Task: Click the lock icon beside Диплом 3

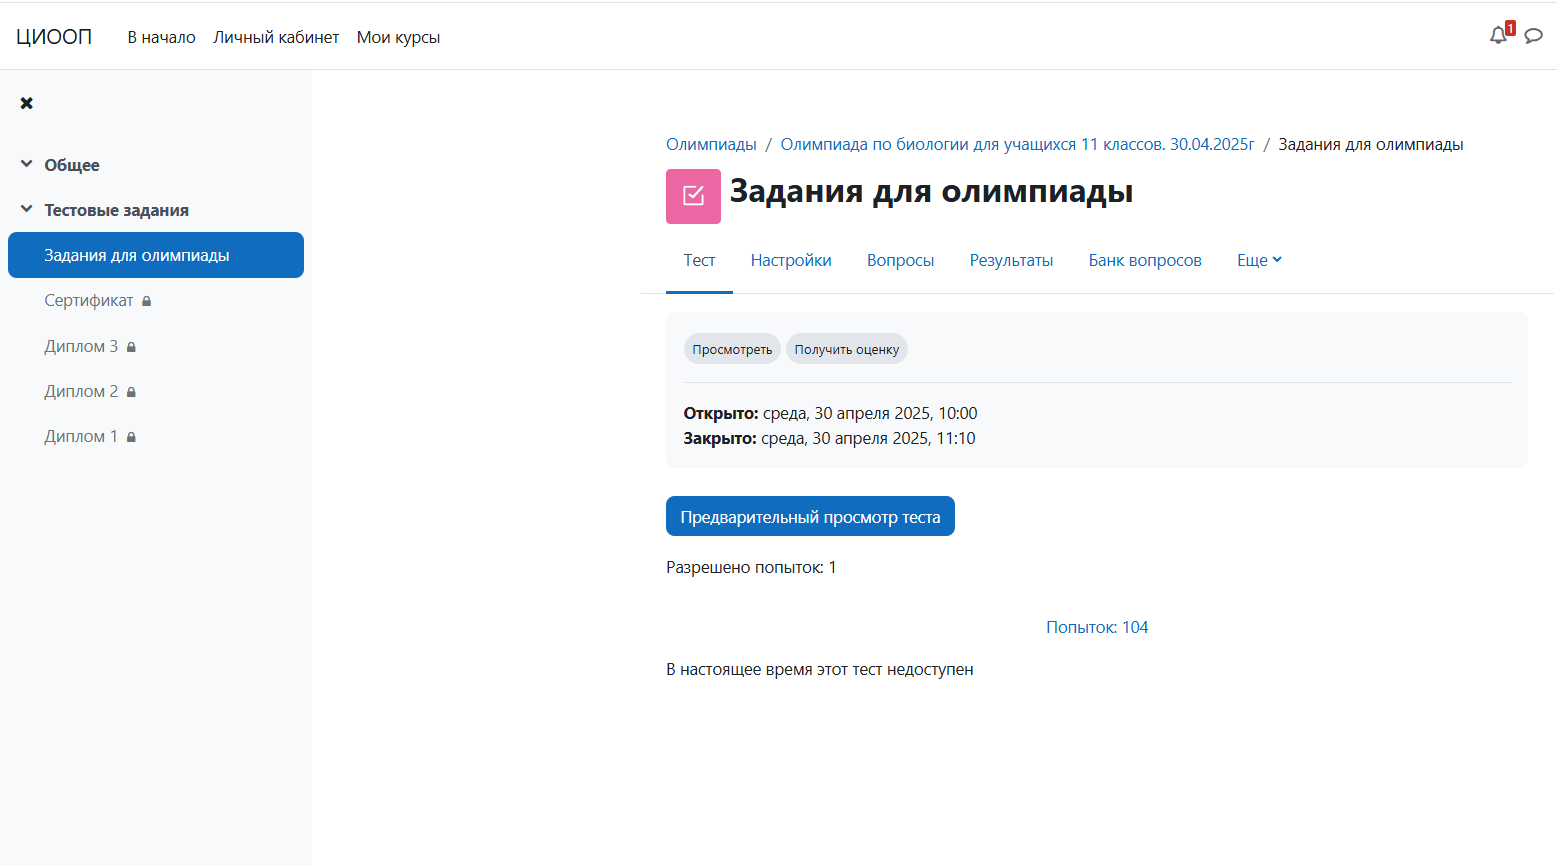Action: click(x=131, y=347)
